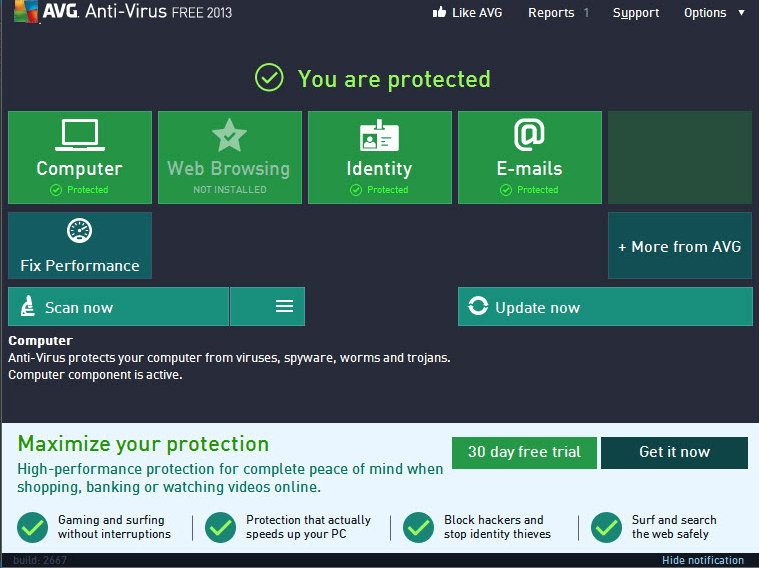
Task: Click the Computer laptop icon
Action: (x=79, y=135)
